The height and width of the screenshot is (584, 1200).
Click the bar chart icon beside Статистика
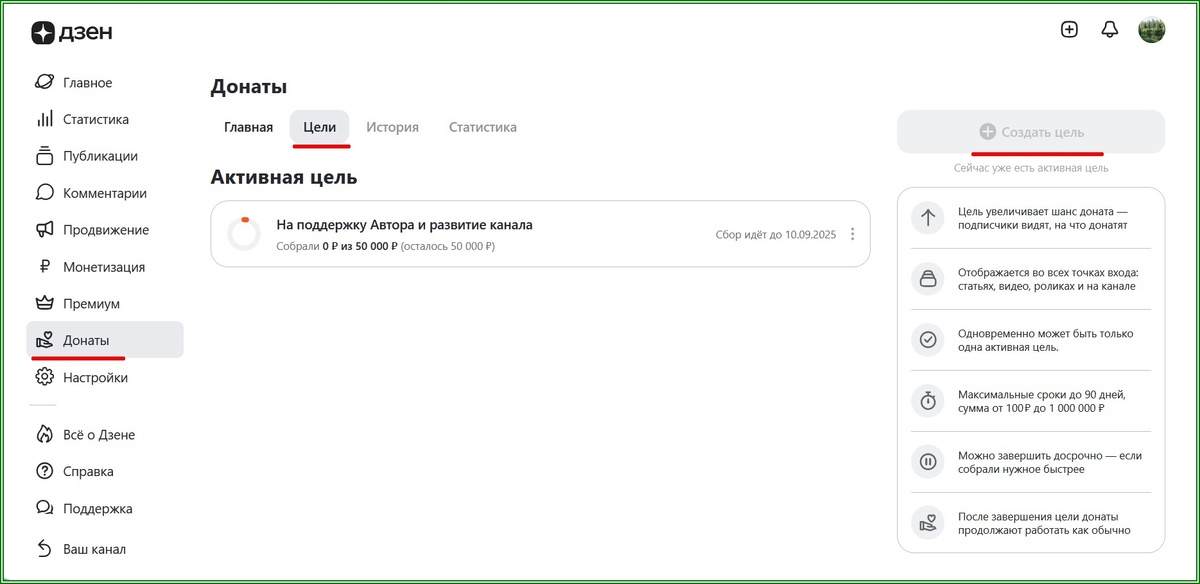click(x=44, y=119)
